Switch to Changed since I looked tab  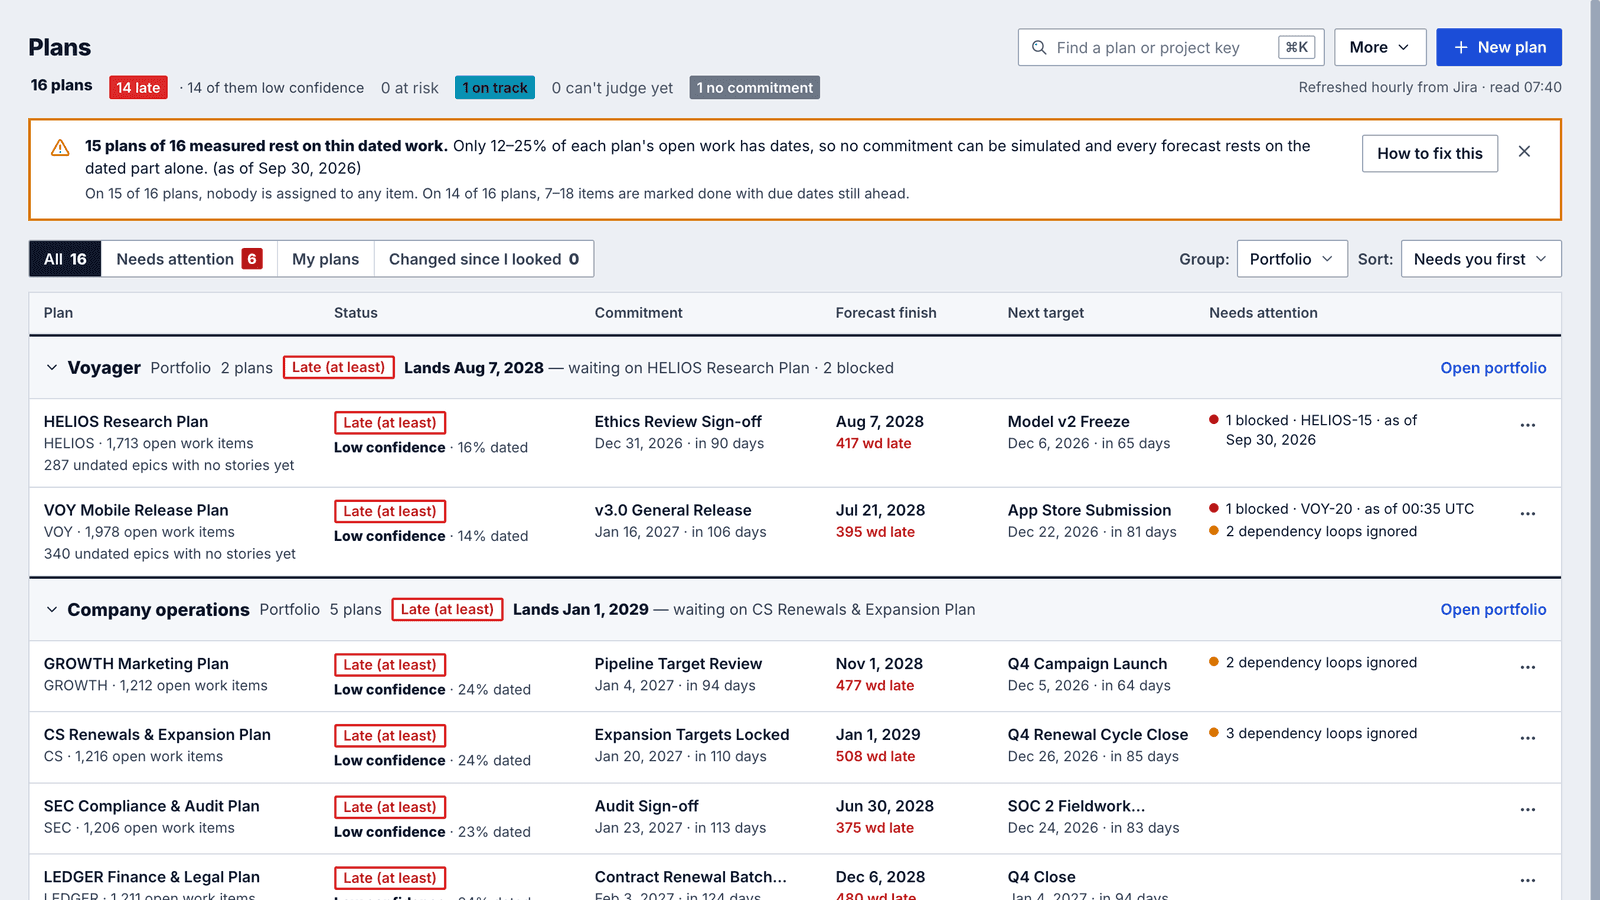point(484,259)
